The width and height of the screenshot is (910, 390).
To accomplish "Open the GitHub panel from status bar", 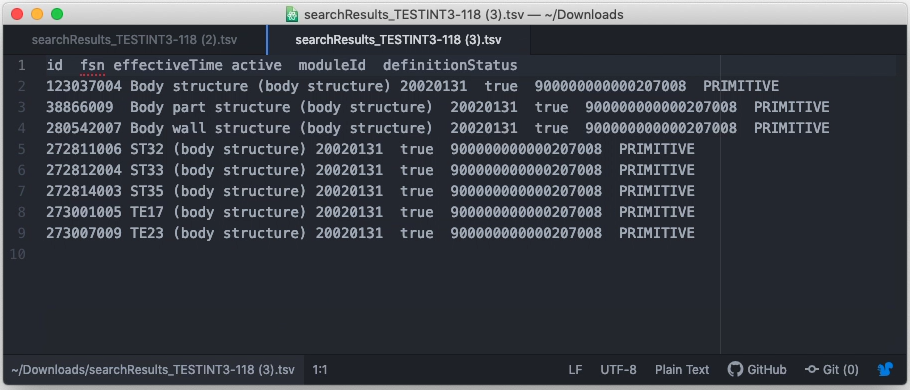I will click(x=757, y=370).
